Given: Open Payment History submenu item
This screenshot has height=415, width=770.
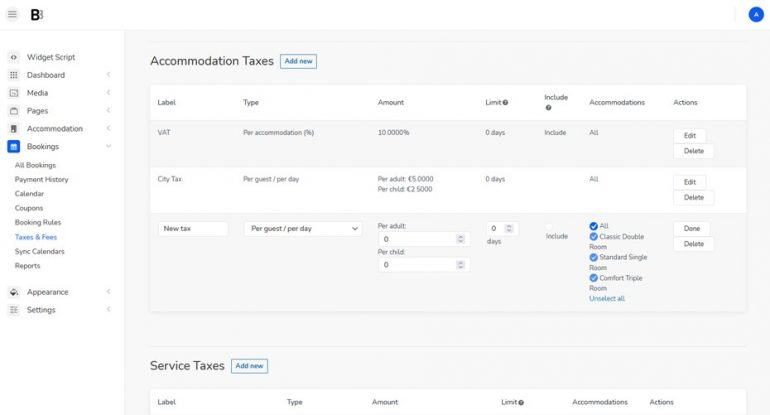Looking at the screenshot, I should [42, 180].
